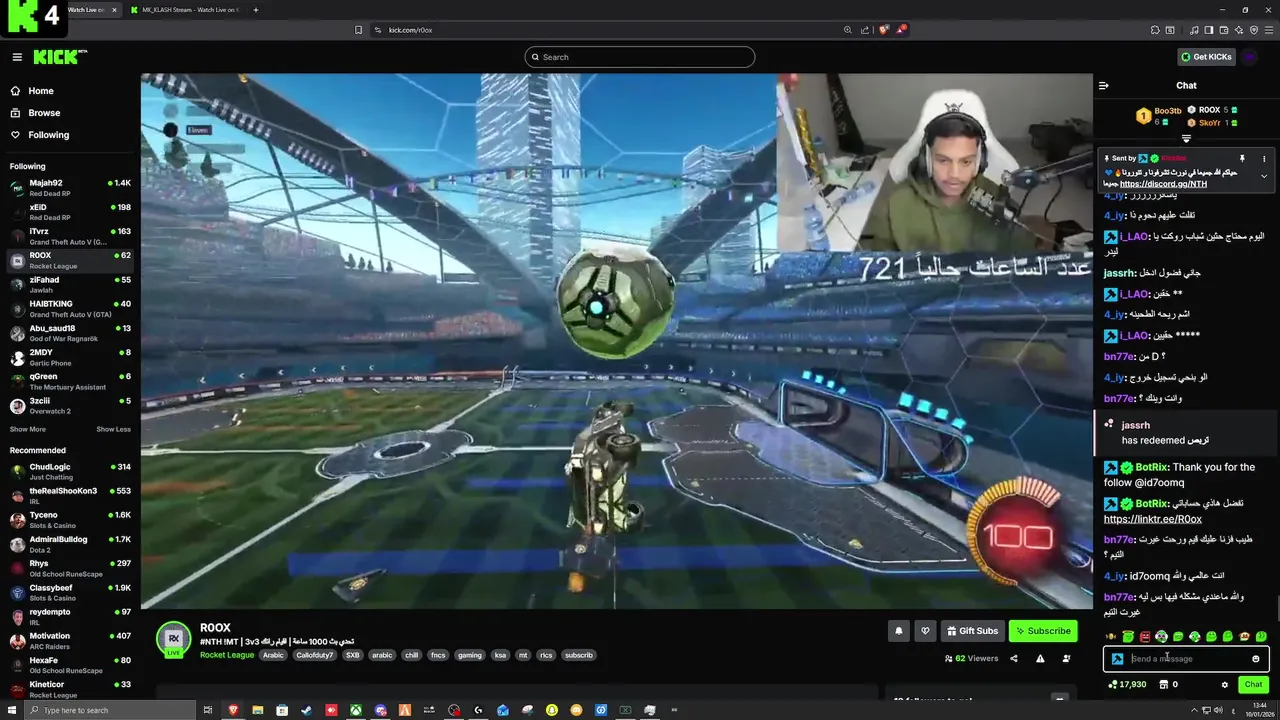The width and height of the screenshot is (1280, 720).
Task: Click Show More under Following
Action: point(28,429)
